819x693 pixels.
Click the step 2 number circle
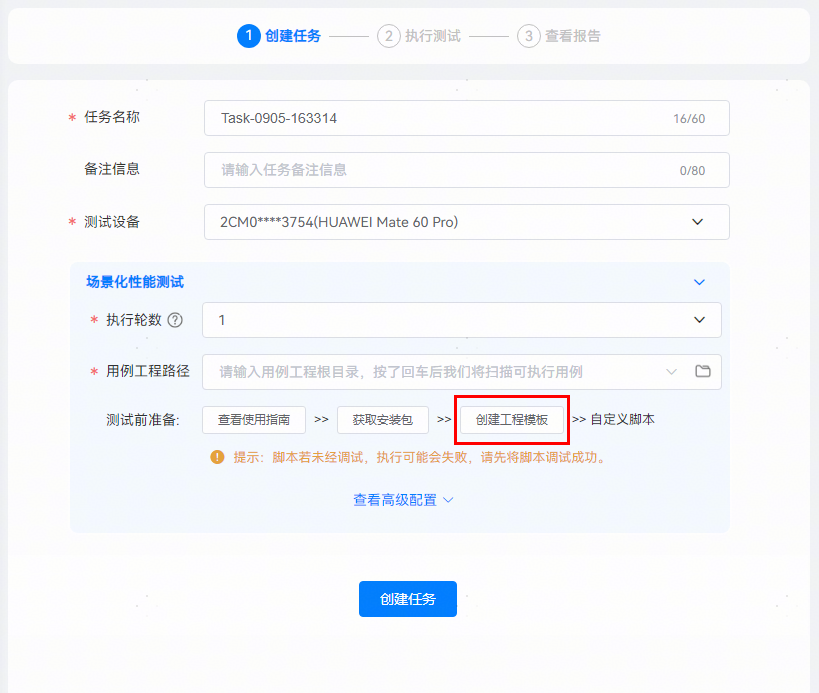point(388,36)
